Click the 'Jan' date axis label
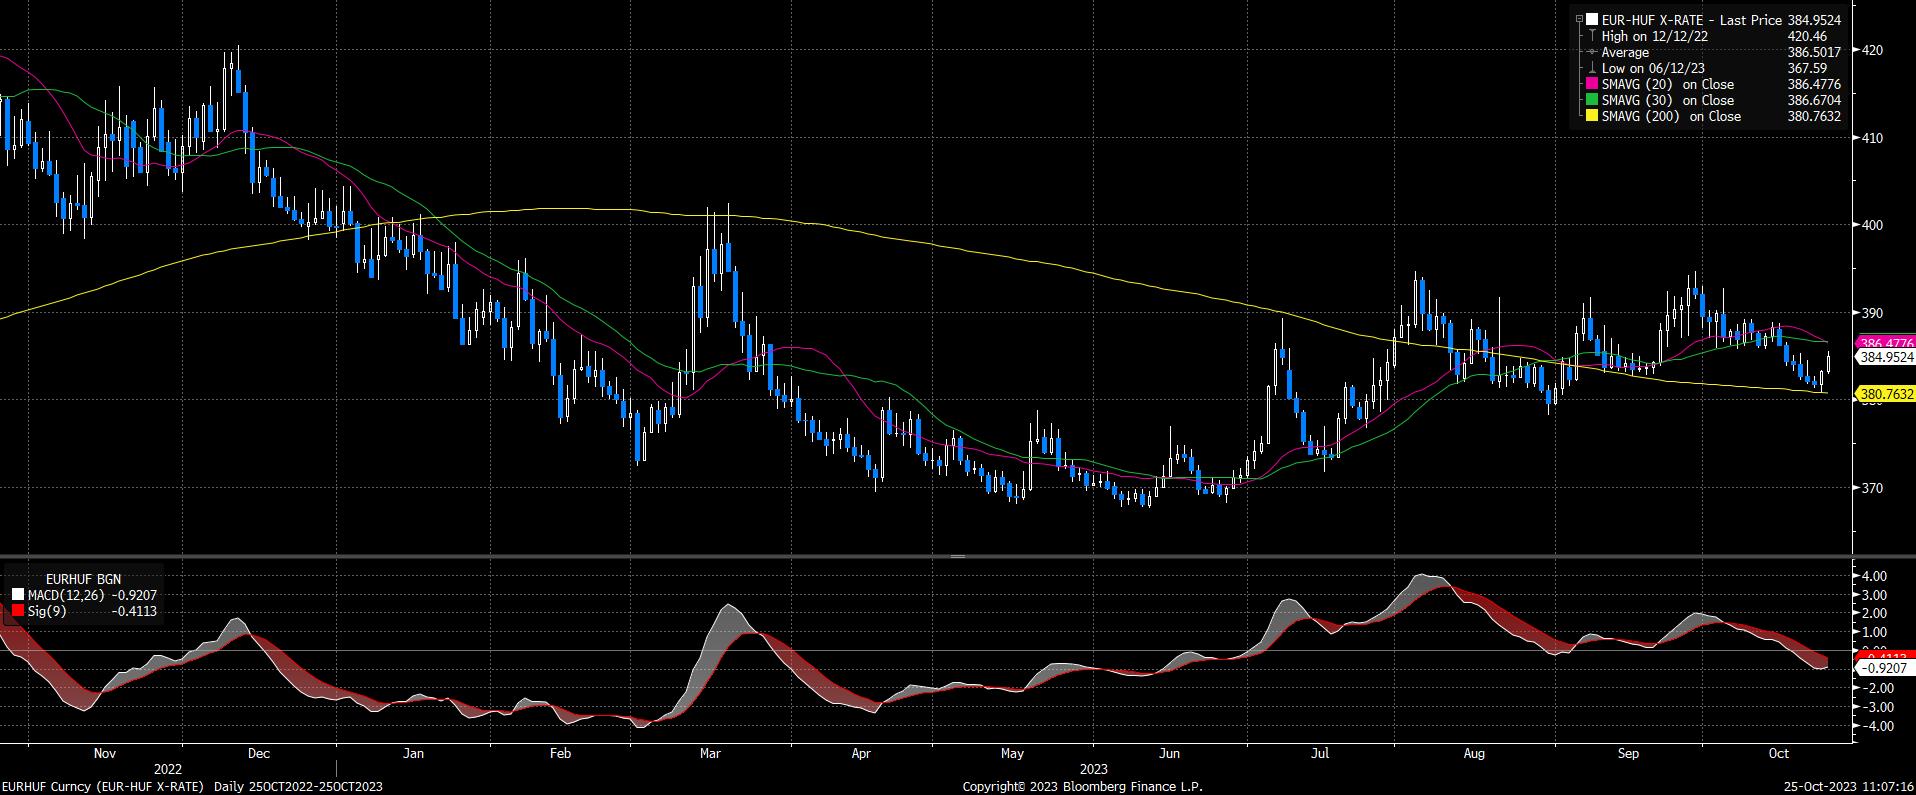 [x=412, y=753]
